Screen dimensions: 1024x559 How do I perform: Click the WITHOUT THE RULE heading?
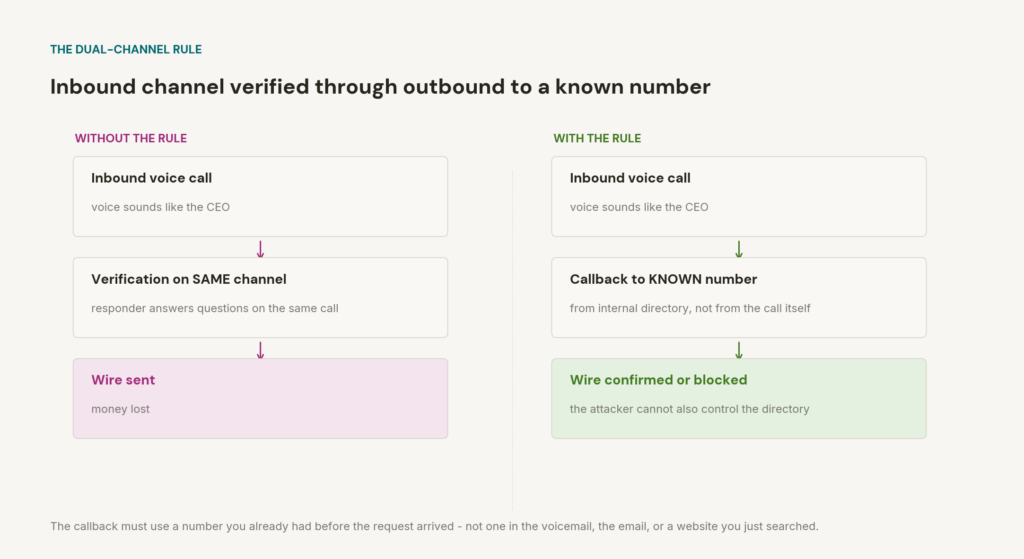pos(131,138)
